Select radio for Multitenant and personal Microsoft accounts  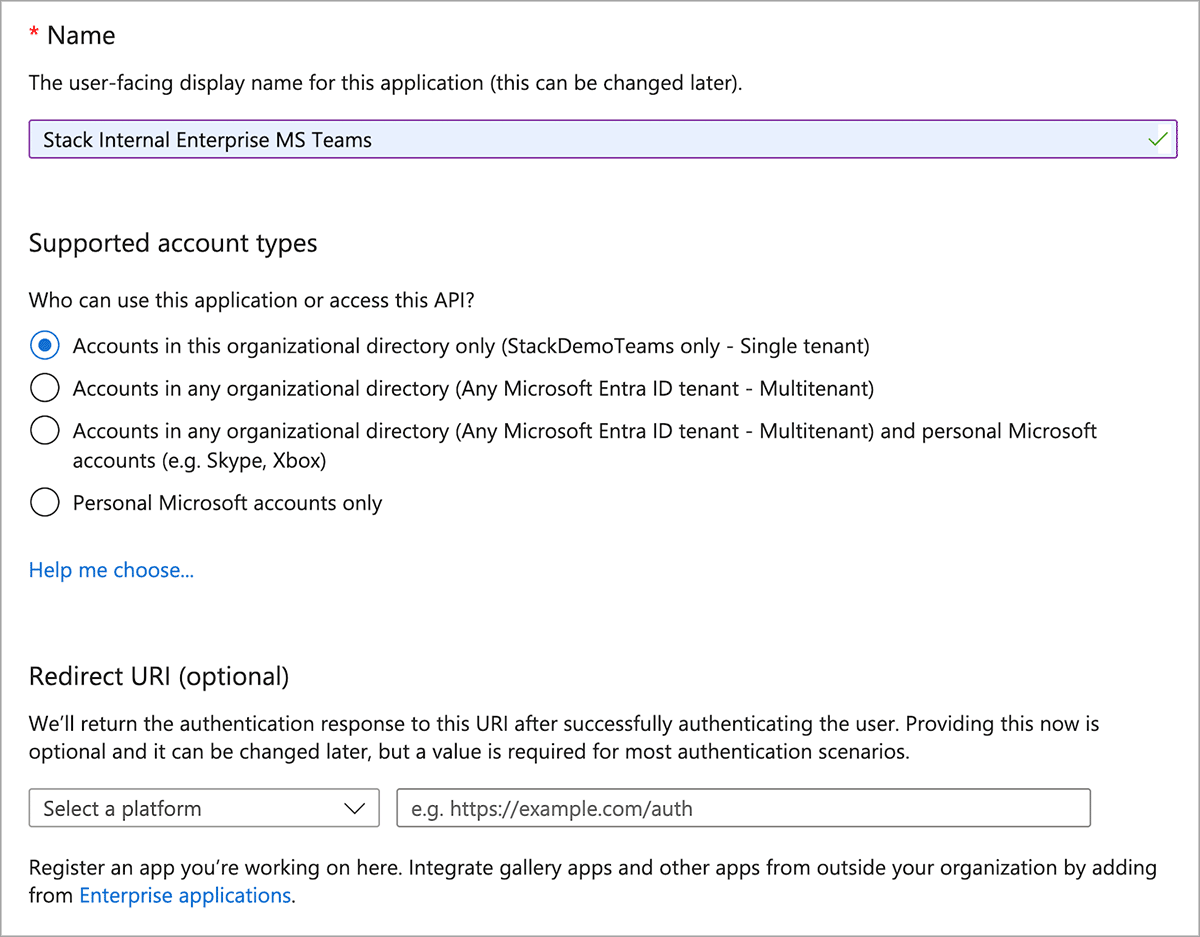[x=45, y=431]
